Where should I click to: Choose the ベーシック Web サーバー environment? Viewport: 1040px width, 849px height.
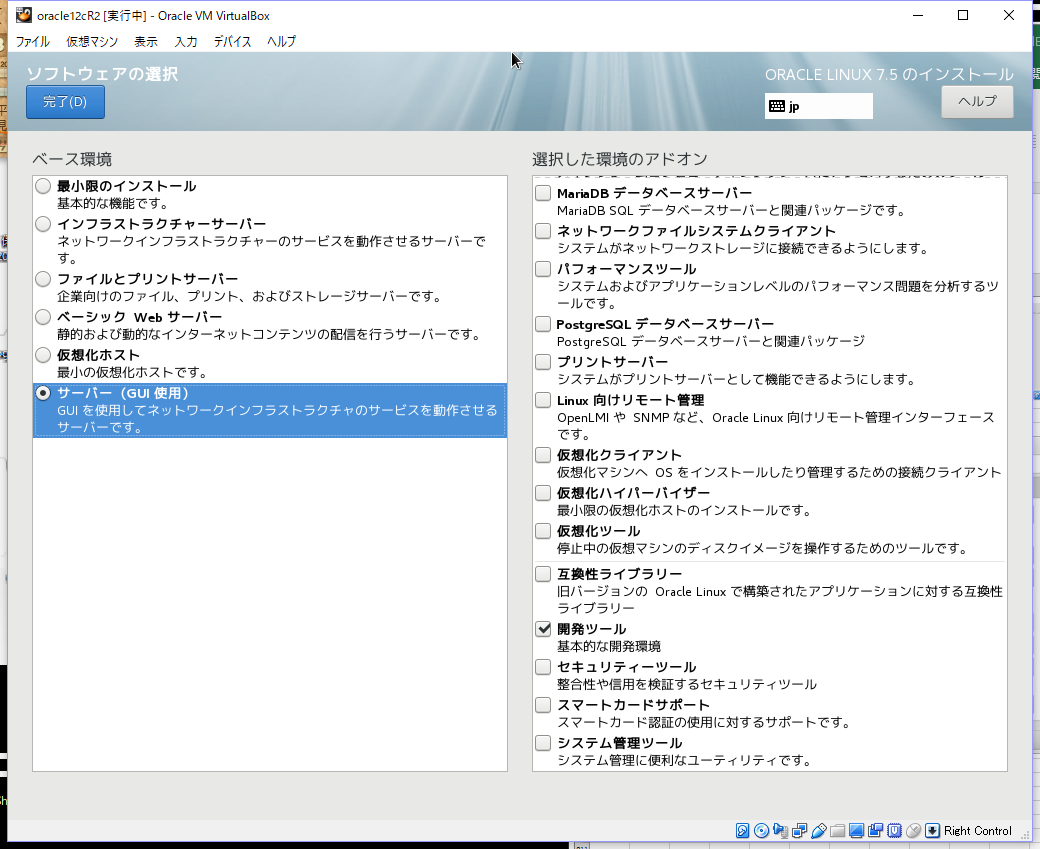click(42, 316)
